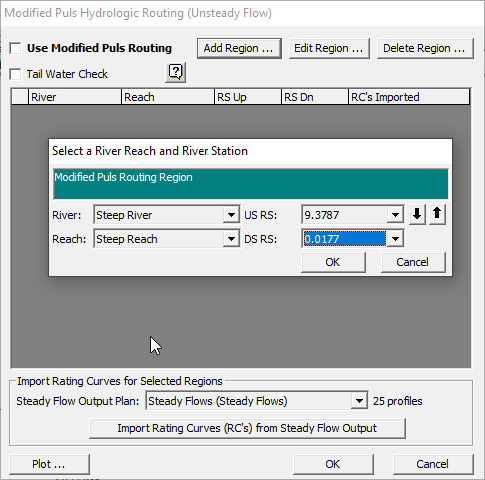Click the River column header
This screenshot has width=485, height=480.
pyautogui.click(x=75, y=97)
